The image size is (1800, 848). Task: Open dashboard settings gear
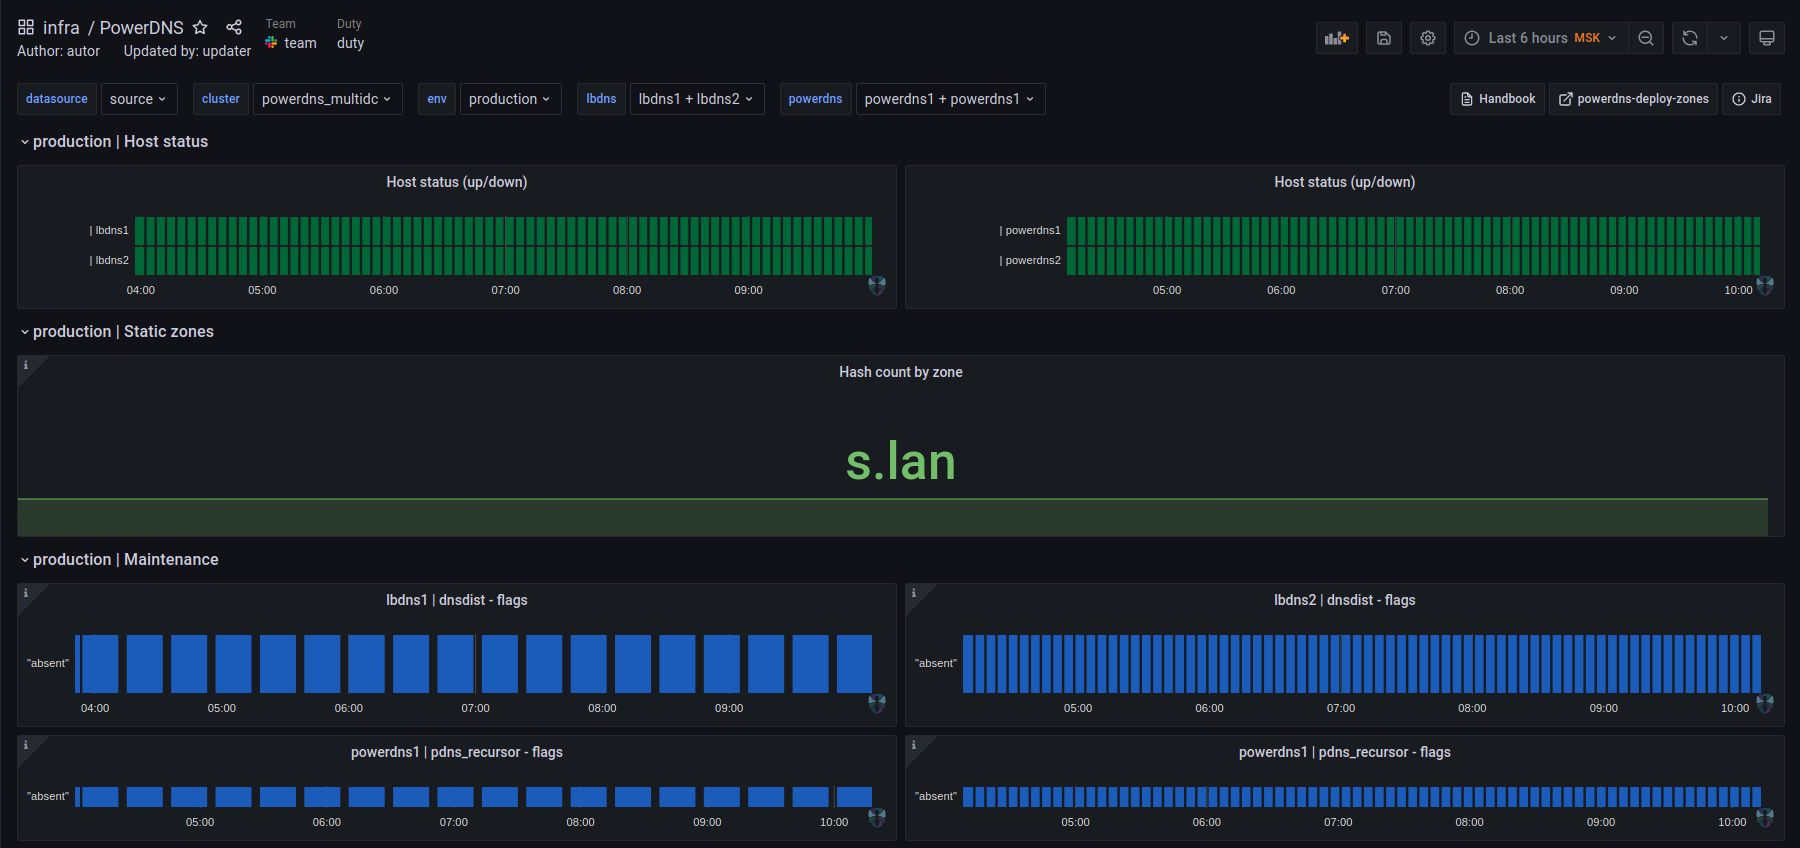1428,38
